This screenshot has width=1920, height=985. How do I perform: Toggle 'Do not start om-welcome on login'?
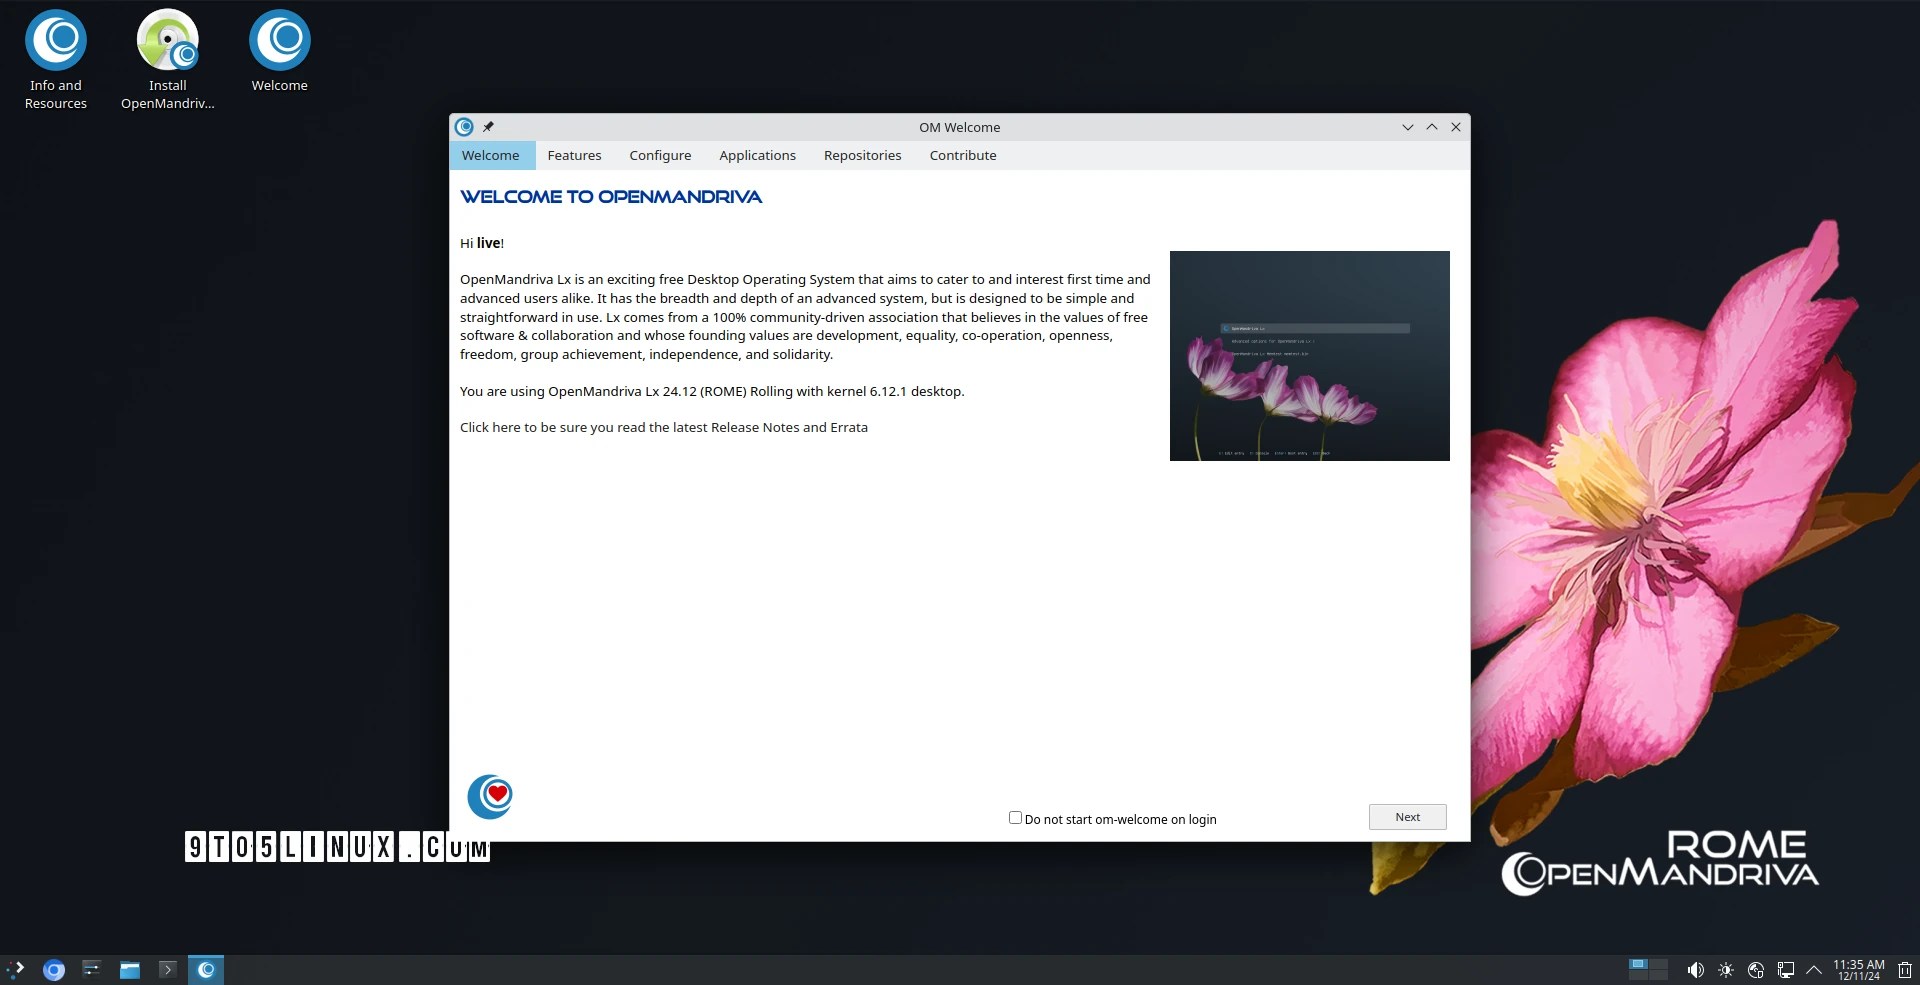pos(1015,818)
